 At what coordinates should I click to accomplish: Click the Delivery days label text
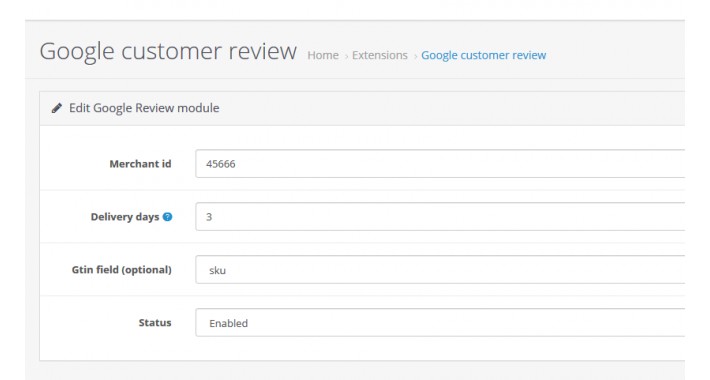(x=125, y=217)
